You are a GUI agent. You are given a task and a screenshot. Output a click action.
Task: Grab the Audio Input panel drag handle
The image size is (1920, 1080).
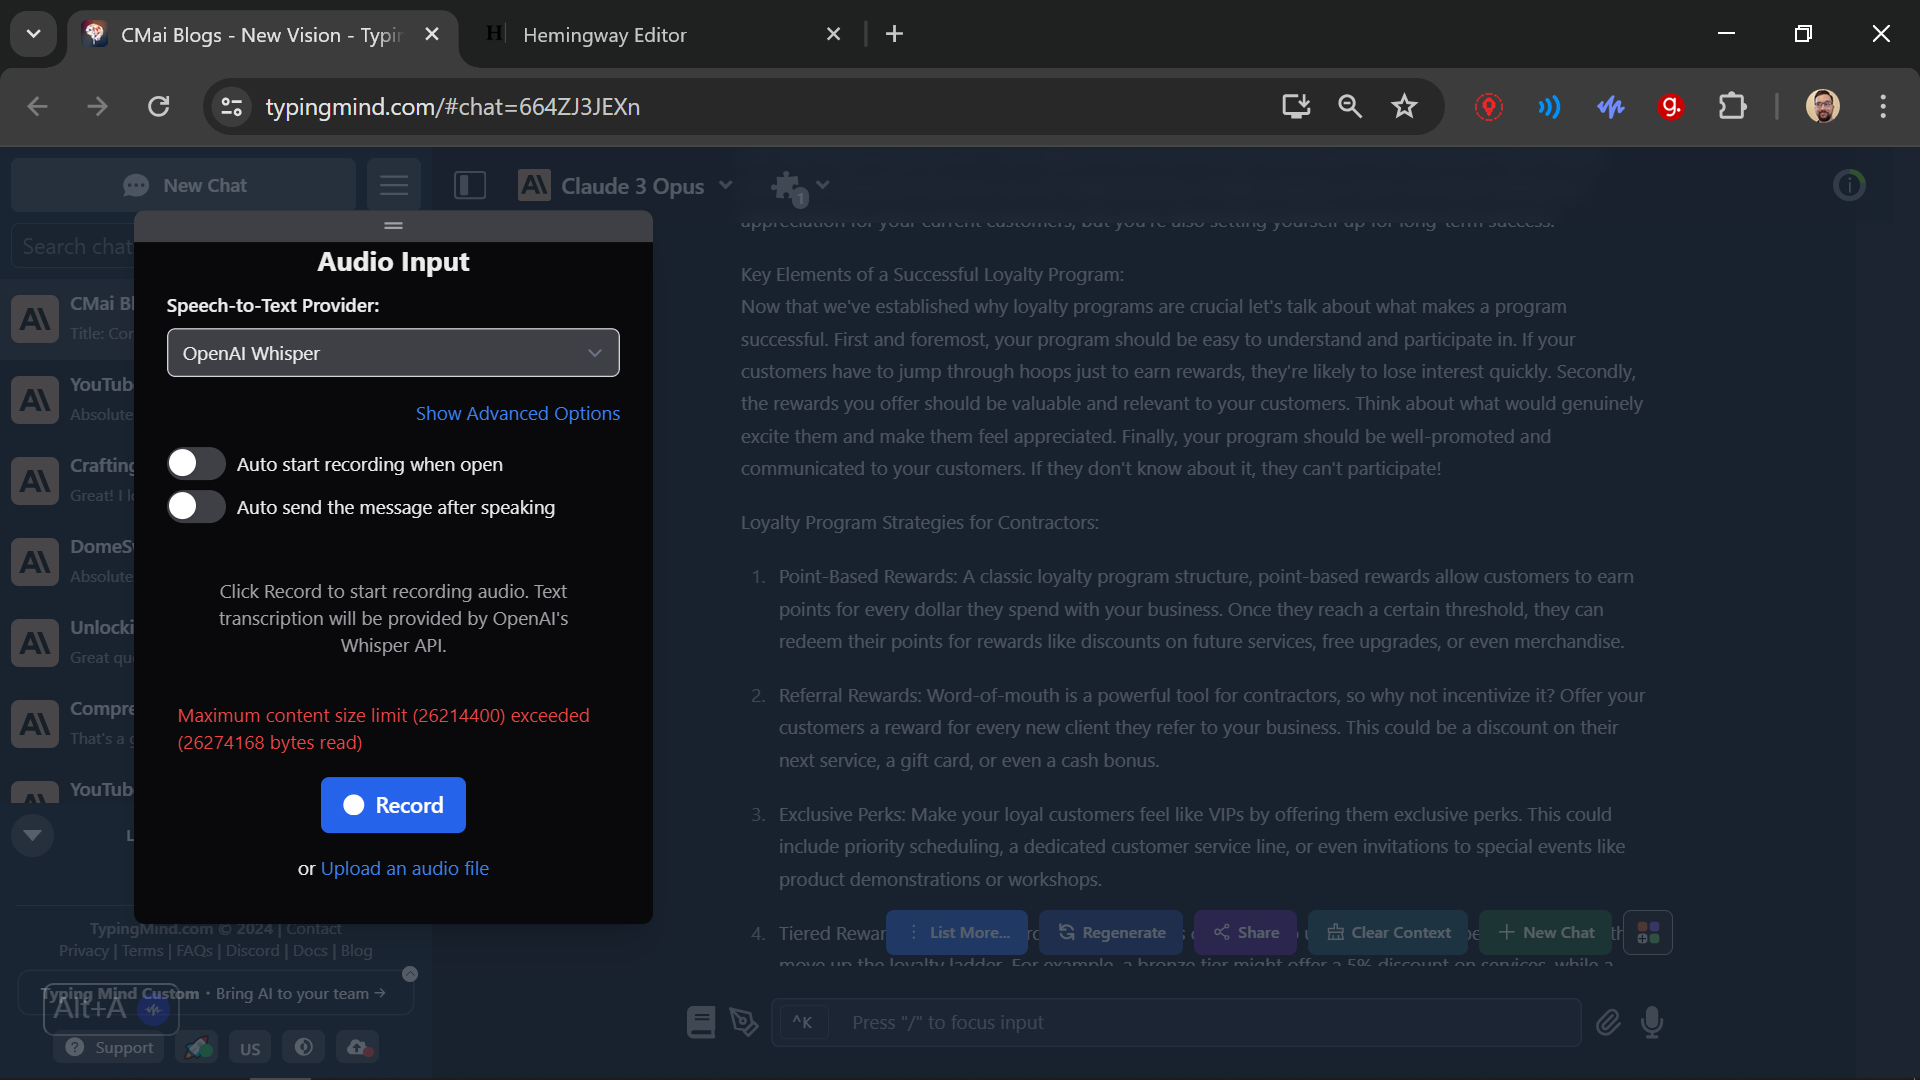(x=393, y=226)
